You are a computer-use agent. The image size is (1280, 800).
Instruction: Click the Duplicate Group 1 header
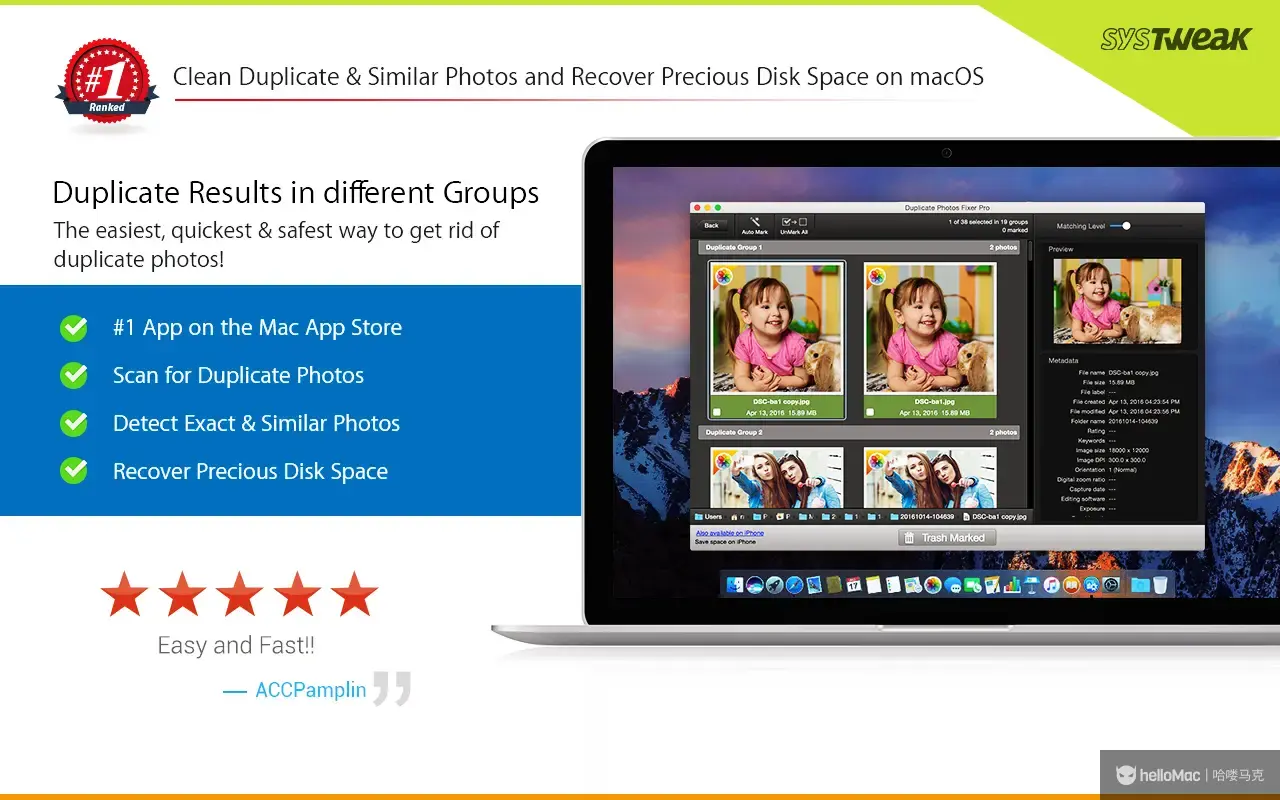click(x=859, y=247)
